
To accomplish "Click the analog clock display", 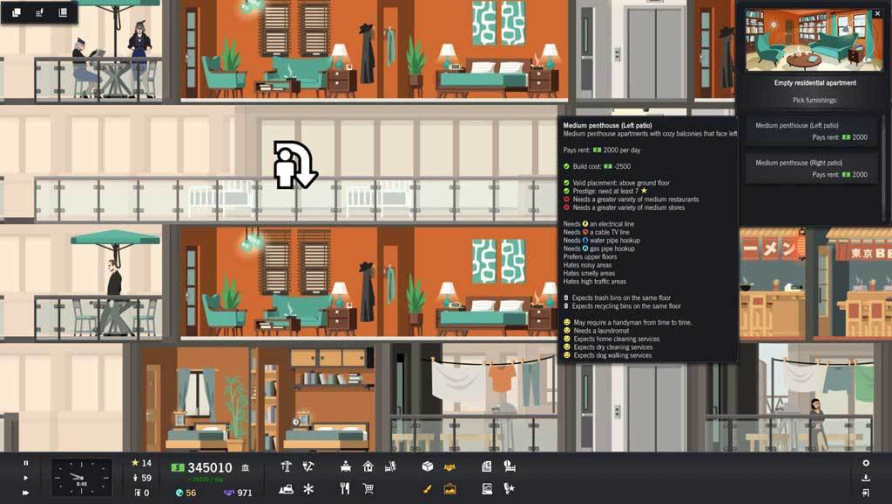I will click(81, 478).
